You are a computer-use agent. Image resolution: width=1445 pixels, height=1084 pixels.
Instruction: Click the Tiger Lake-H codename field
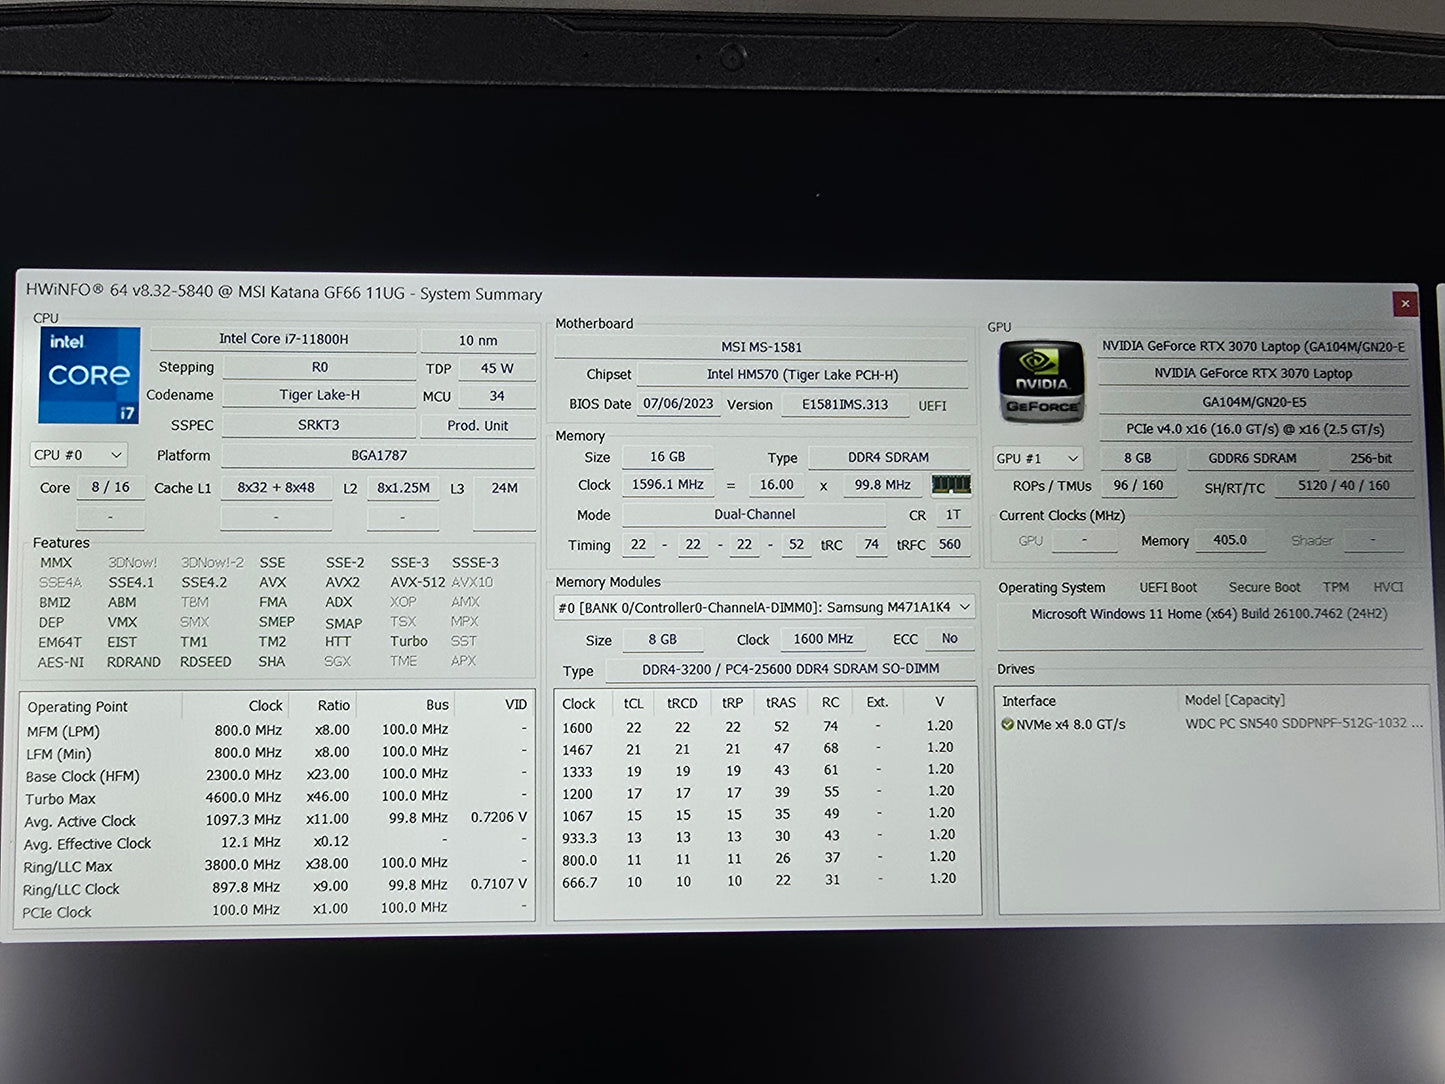319,395
